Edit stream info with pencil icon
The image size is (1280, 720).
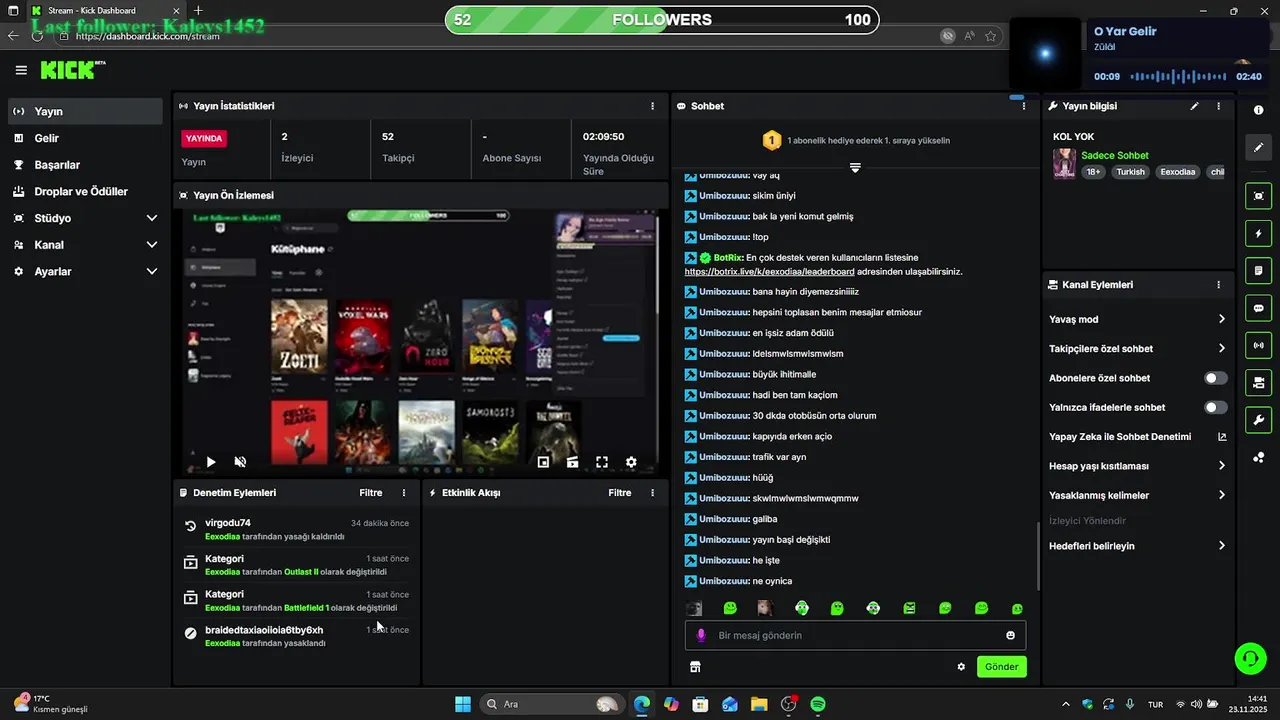click(1194, 106)
